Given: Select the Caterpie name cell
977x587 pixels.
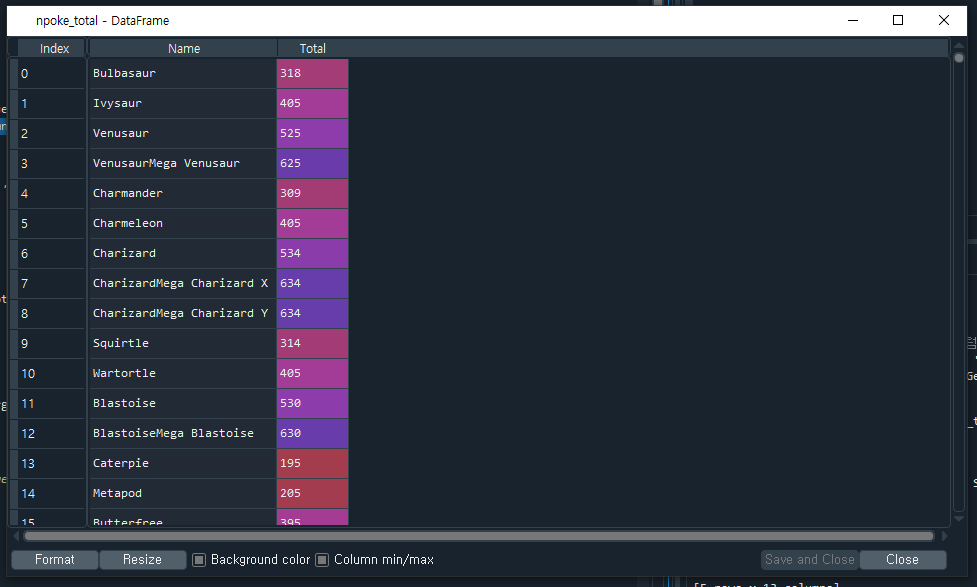Looking at the screenshot, I should (183, 464).
